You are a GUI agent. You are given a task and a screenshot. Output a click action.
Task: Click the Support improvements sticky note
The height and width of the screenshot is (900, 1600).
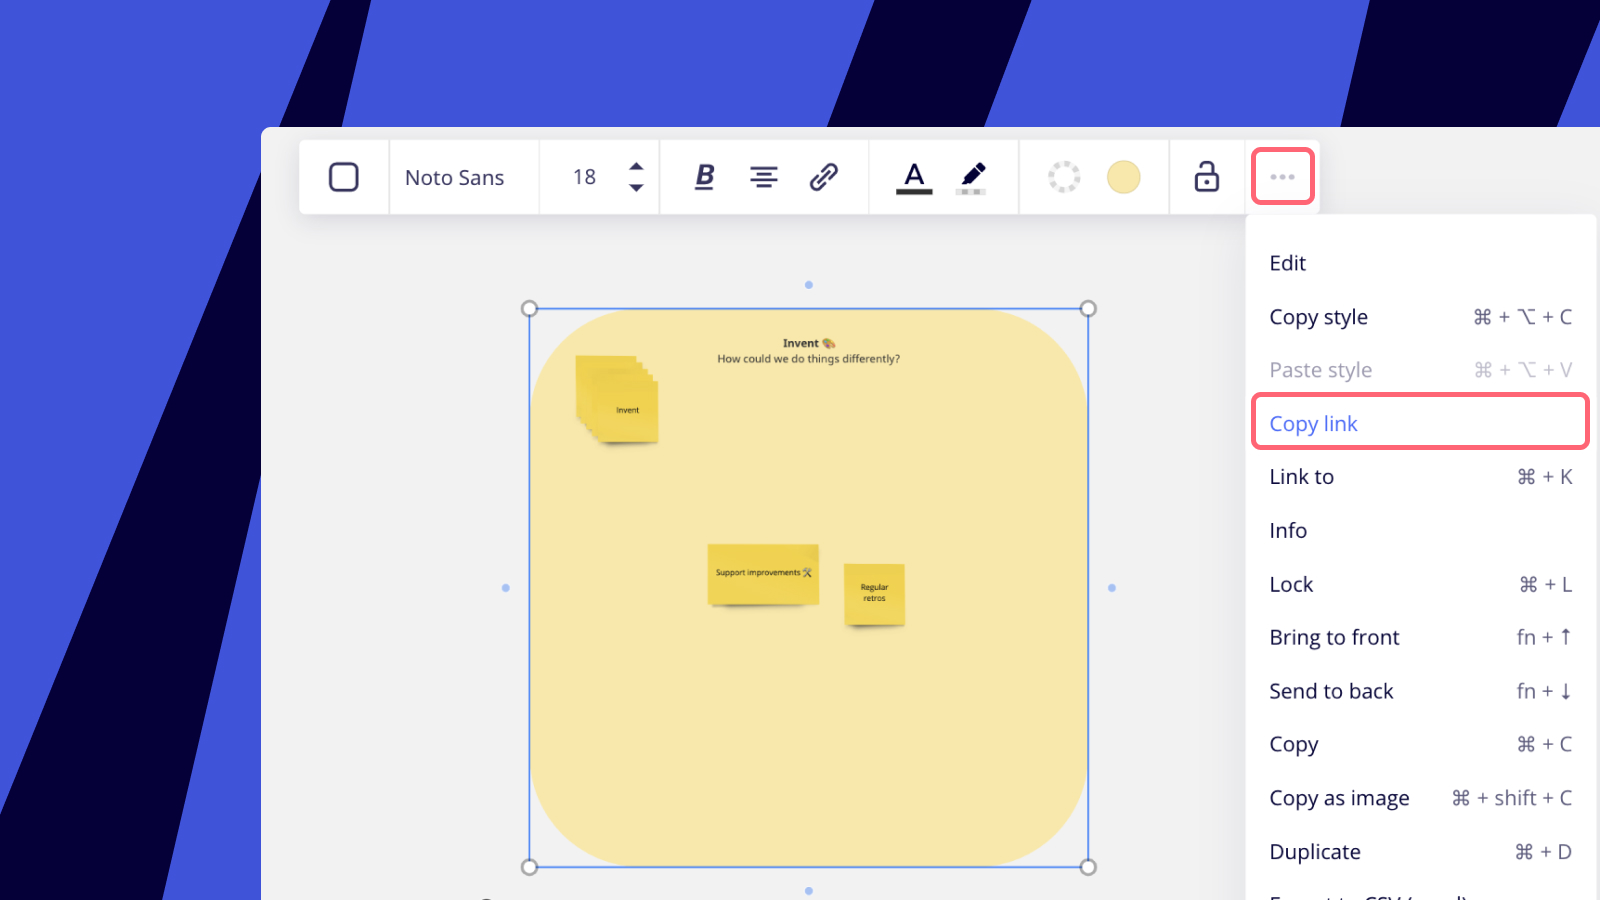(763, 574)
